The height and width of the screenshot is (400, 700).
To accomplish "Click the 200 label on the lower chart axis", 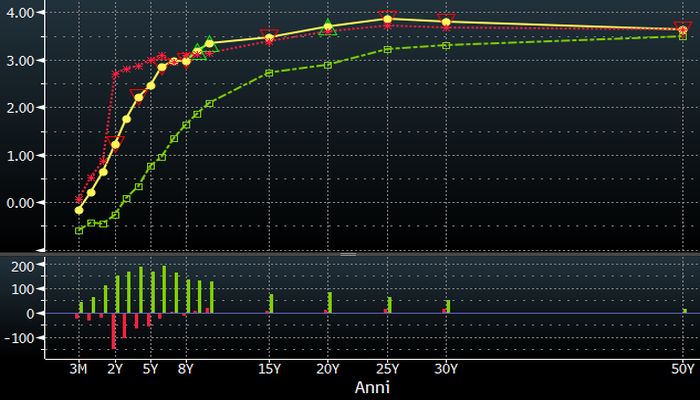I will 23,266.
